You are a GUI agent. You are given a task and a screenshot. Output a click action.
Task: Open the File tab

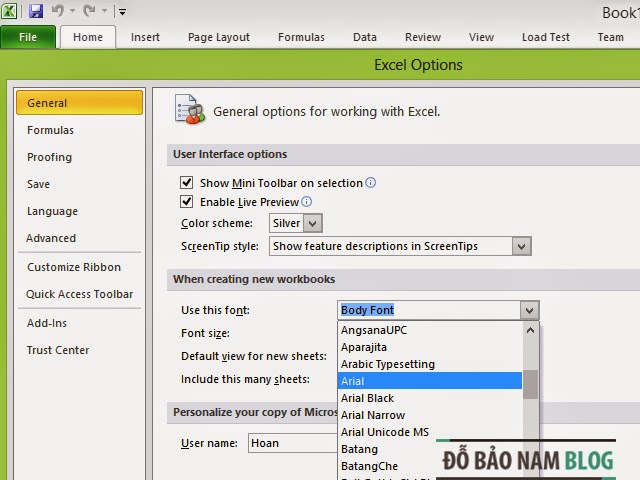pos(28,37)
